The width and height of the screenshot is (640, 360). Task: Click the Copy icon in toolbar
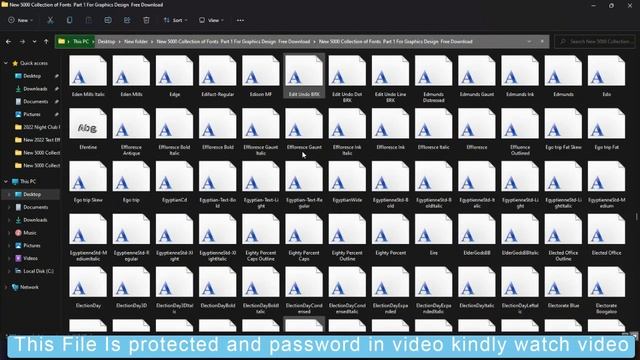point(69,20)
